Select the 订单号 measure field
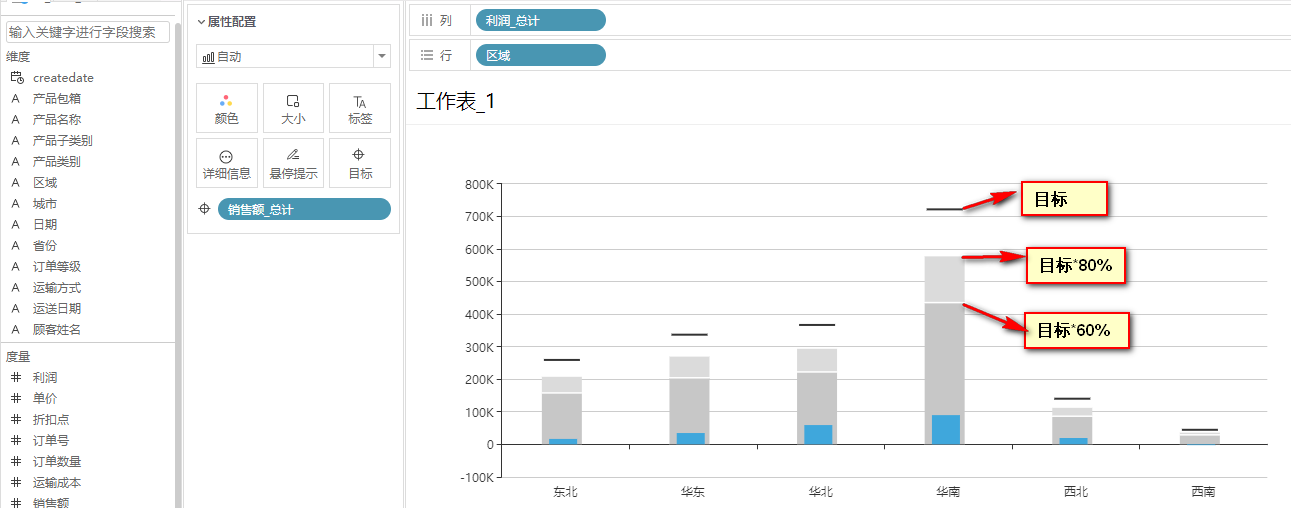1291x508 pixels. (51, 440)
